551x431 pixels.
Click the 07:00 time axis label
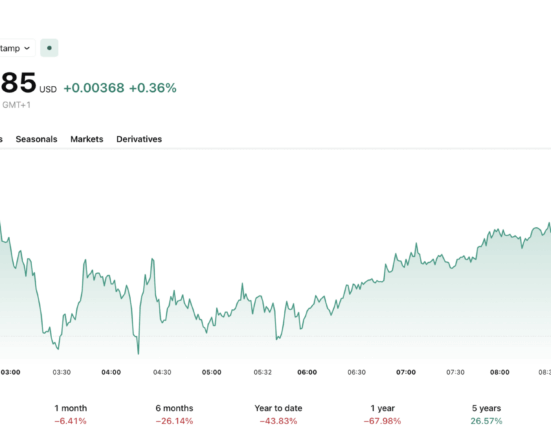click(x=406, y=372)
